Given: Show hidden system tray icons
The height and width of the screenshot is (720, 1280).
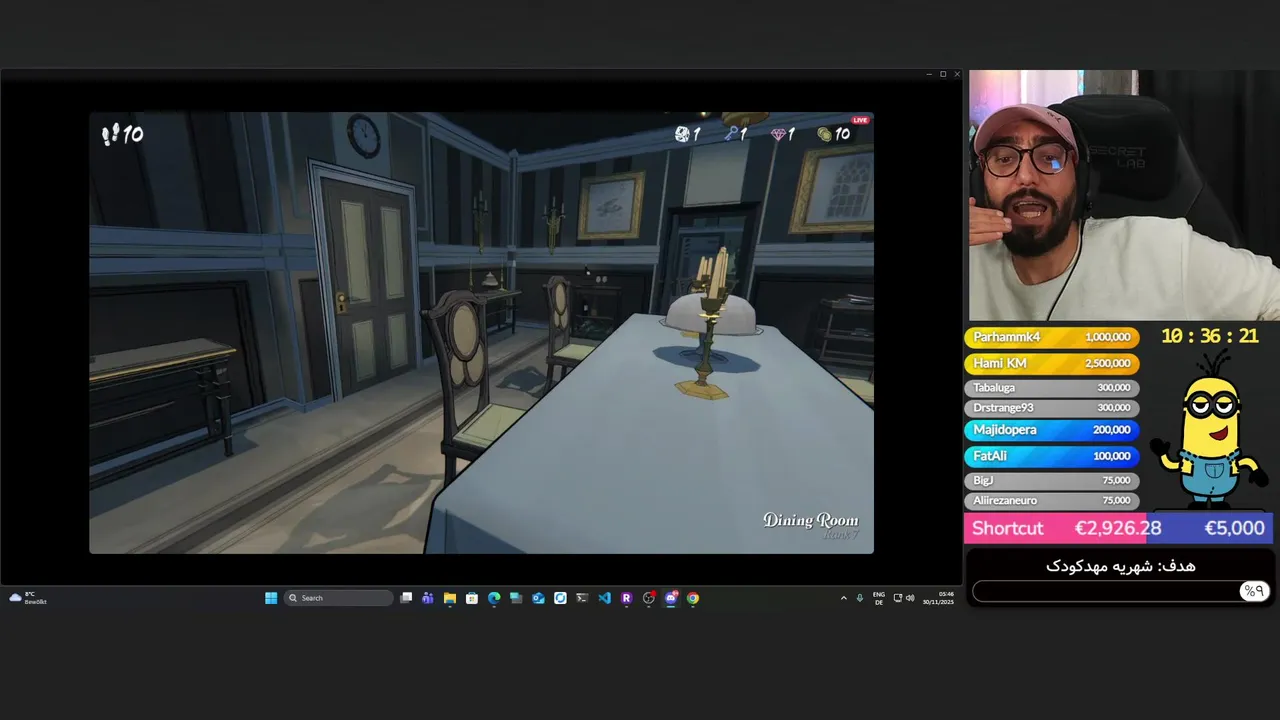Looking at the screenshot, I should [x=843, y=598].
